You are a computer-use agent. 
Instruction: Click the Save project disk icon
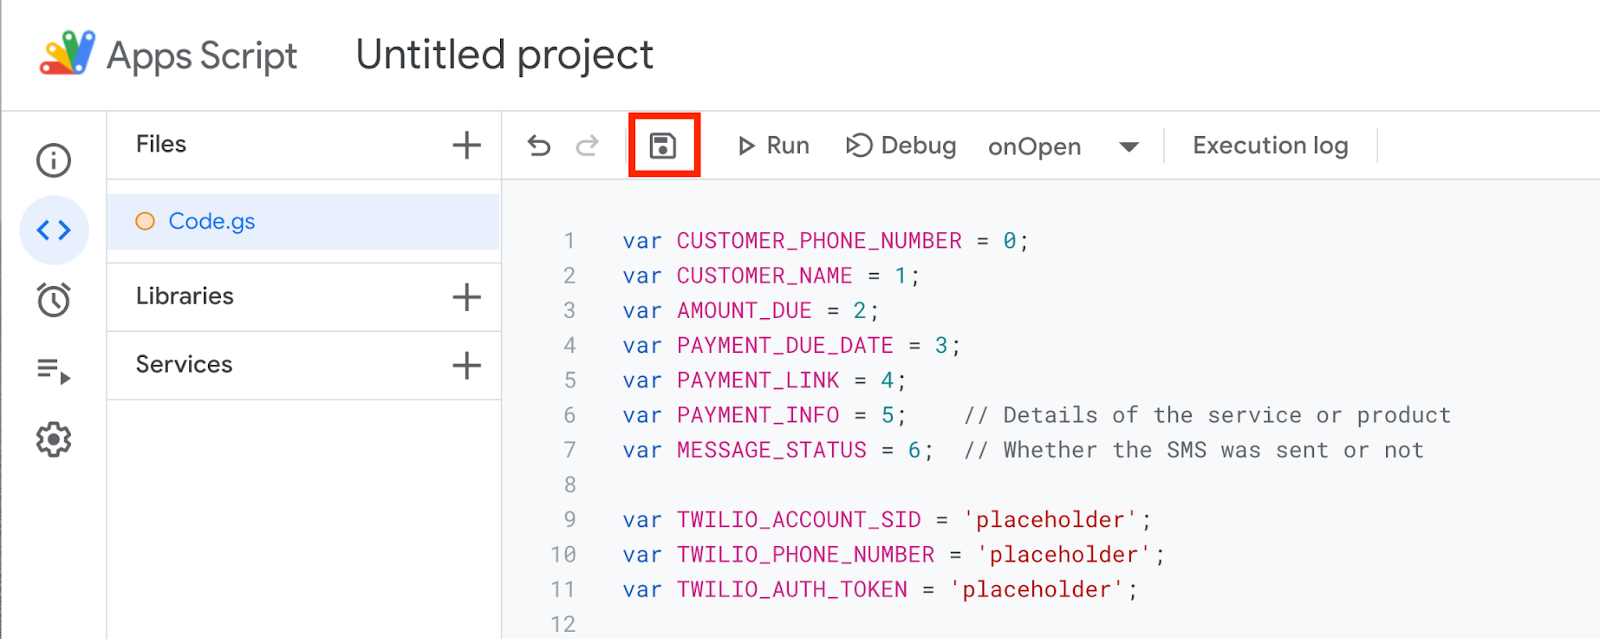(663, 146)
